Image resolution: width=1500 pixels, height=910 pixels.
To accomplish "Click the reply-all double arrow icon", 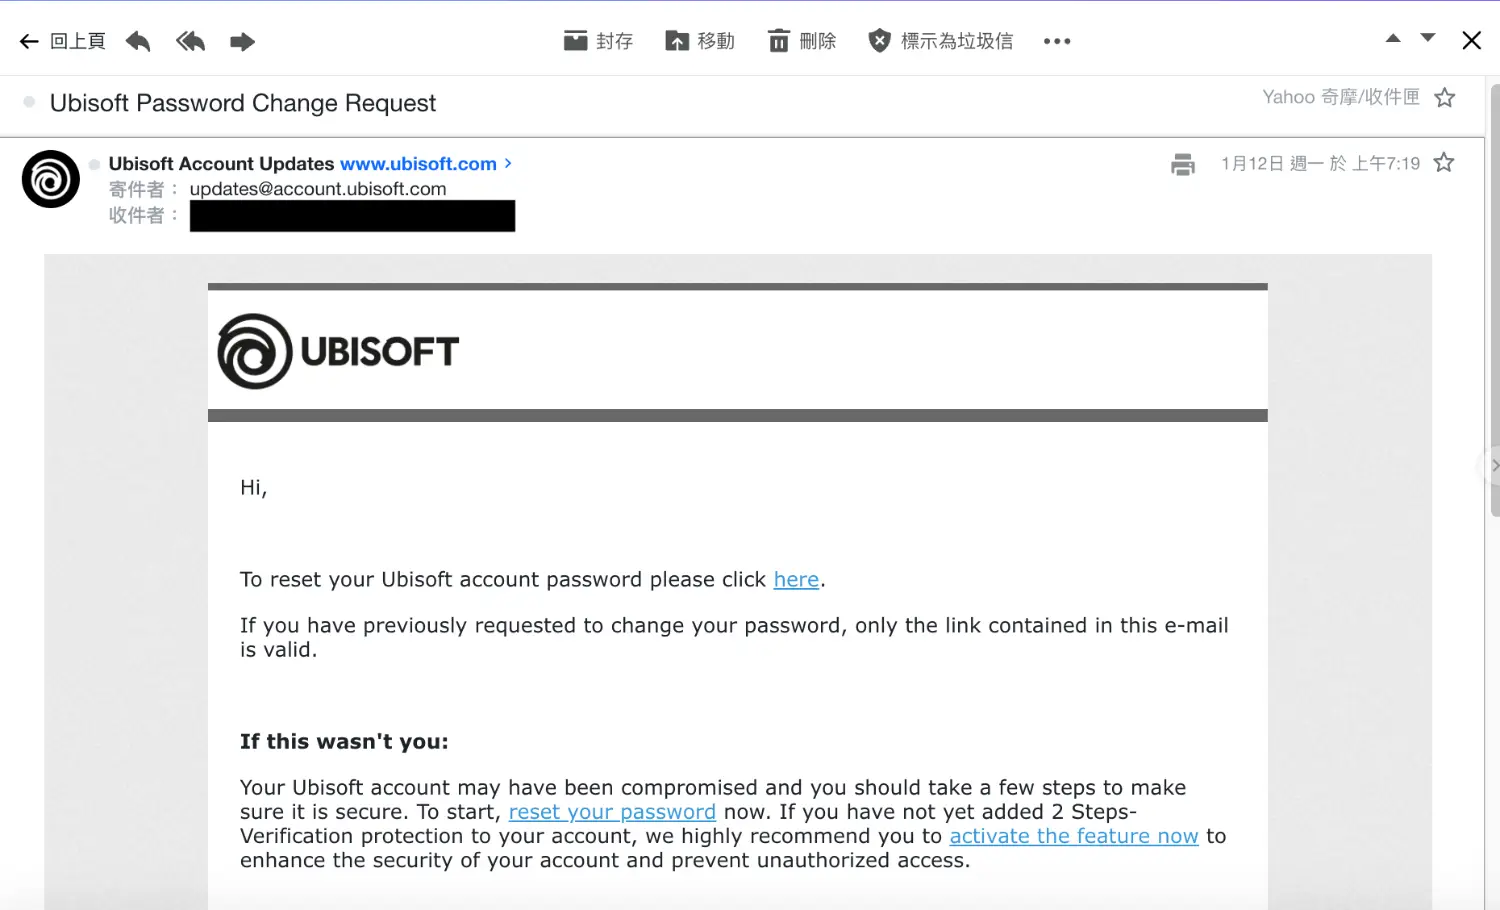I will click(190, 41).
